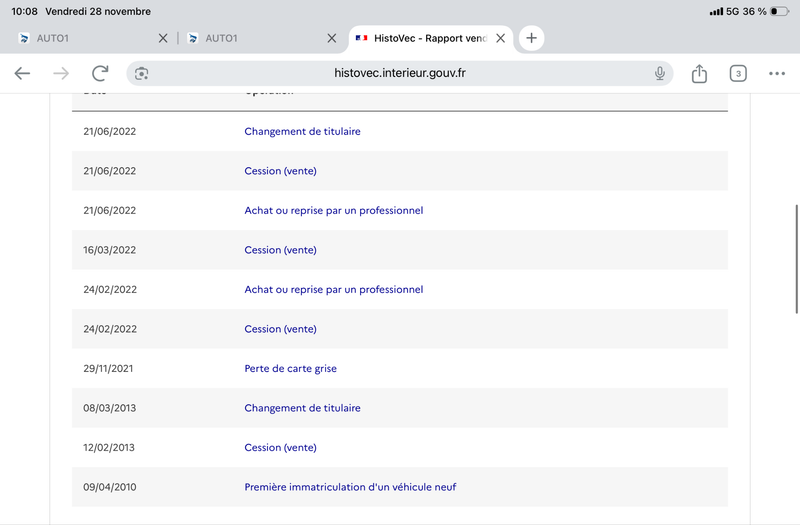Click "Cession (vente)" dated 16/03/2022

280,250
